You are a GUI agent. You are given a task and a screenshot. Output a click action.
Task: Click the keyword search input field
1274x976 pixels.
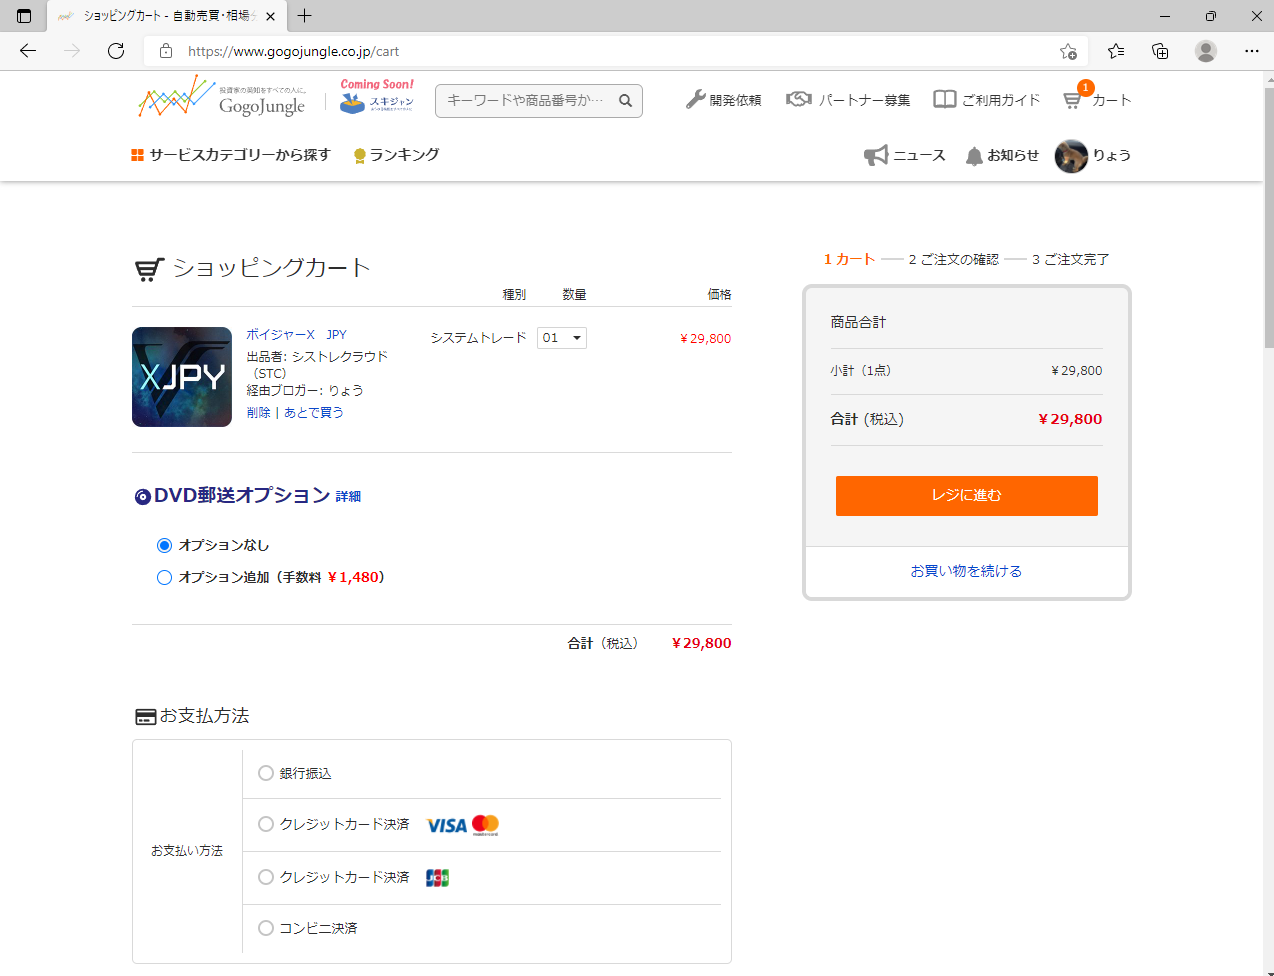525,100
